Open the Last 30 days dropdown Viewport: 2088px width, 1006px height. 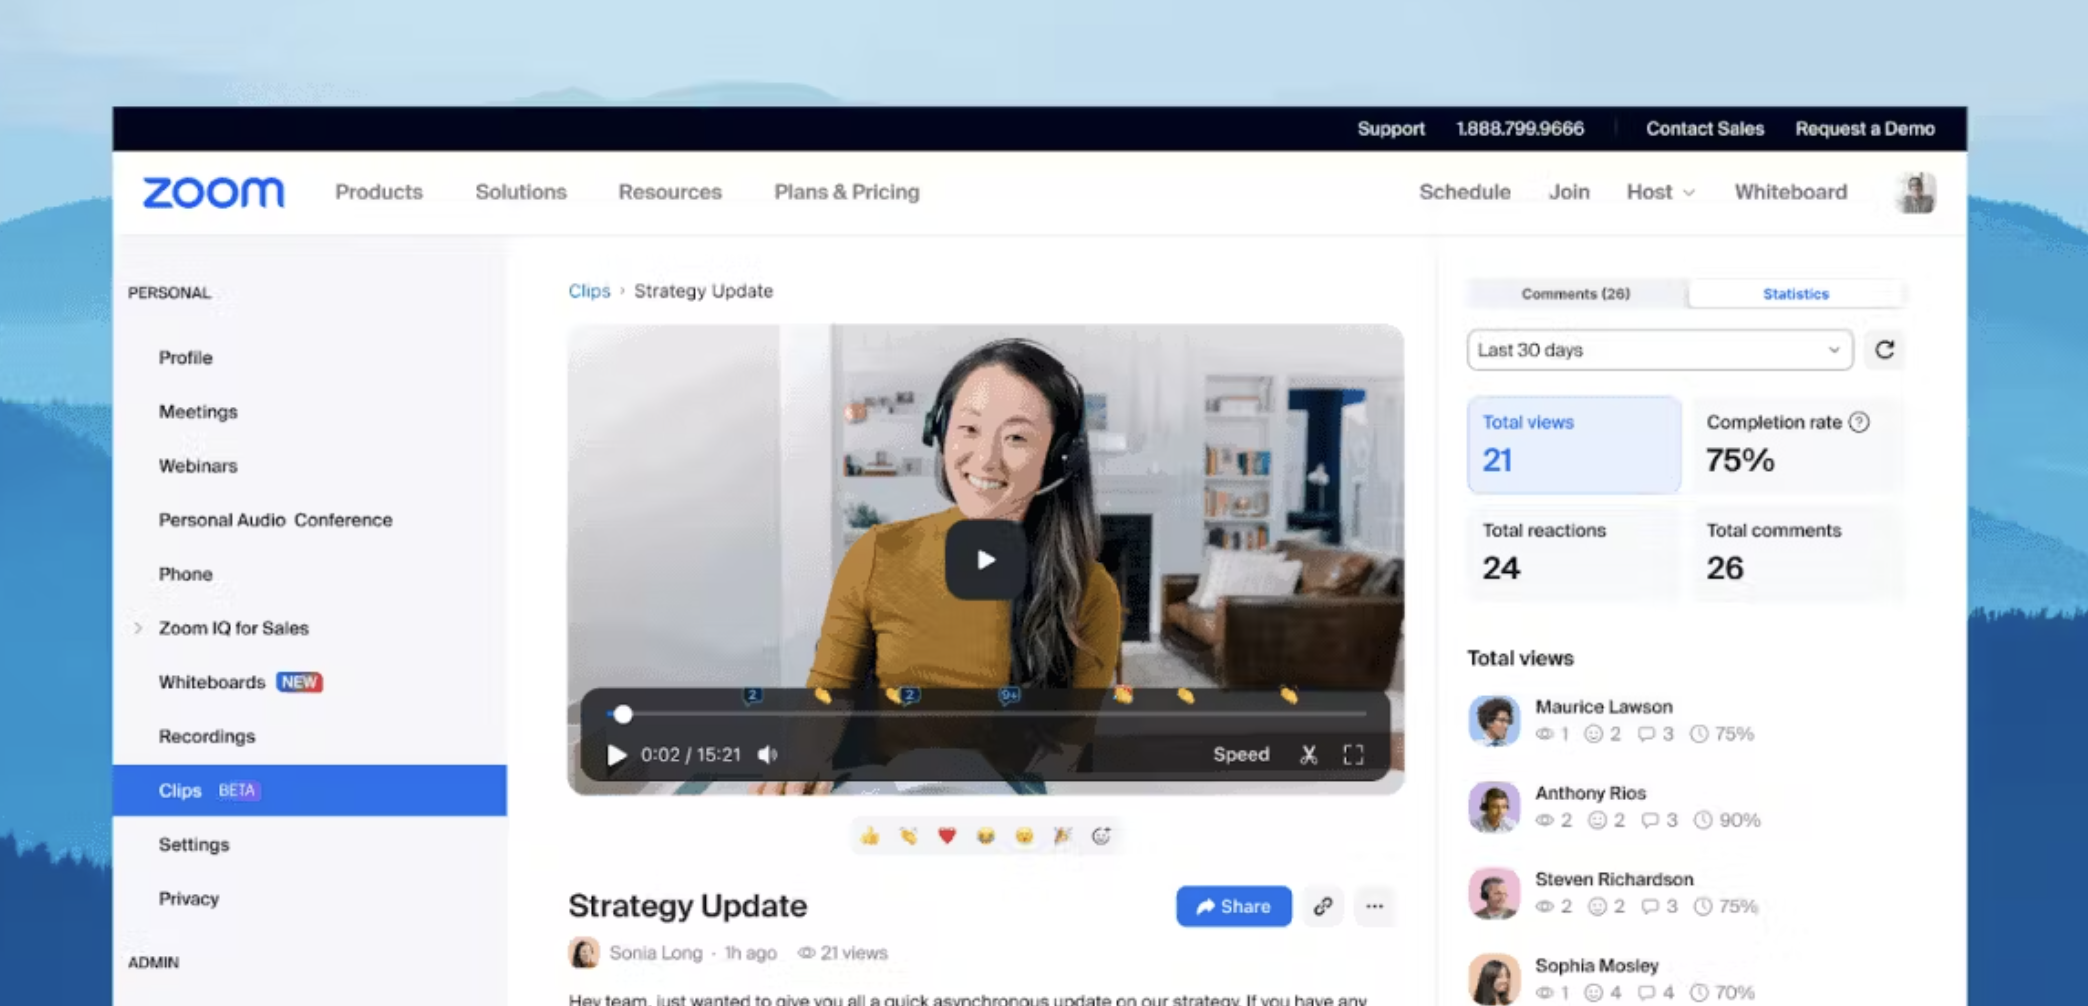(1659, 350)
